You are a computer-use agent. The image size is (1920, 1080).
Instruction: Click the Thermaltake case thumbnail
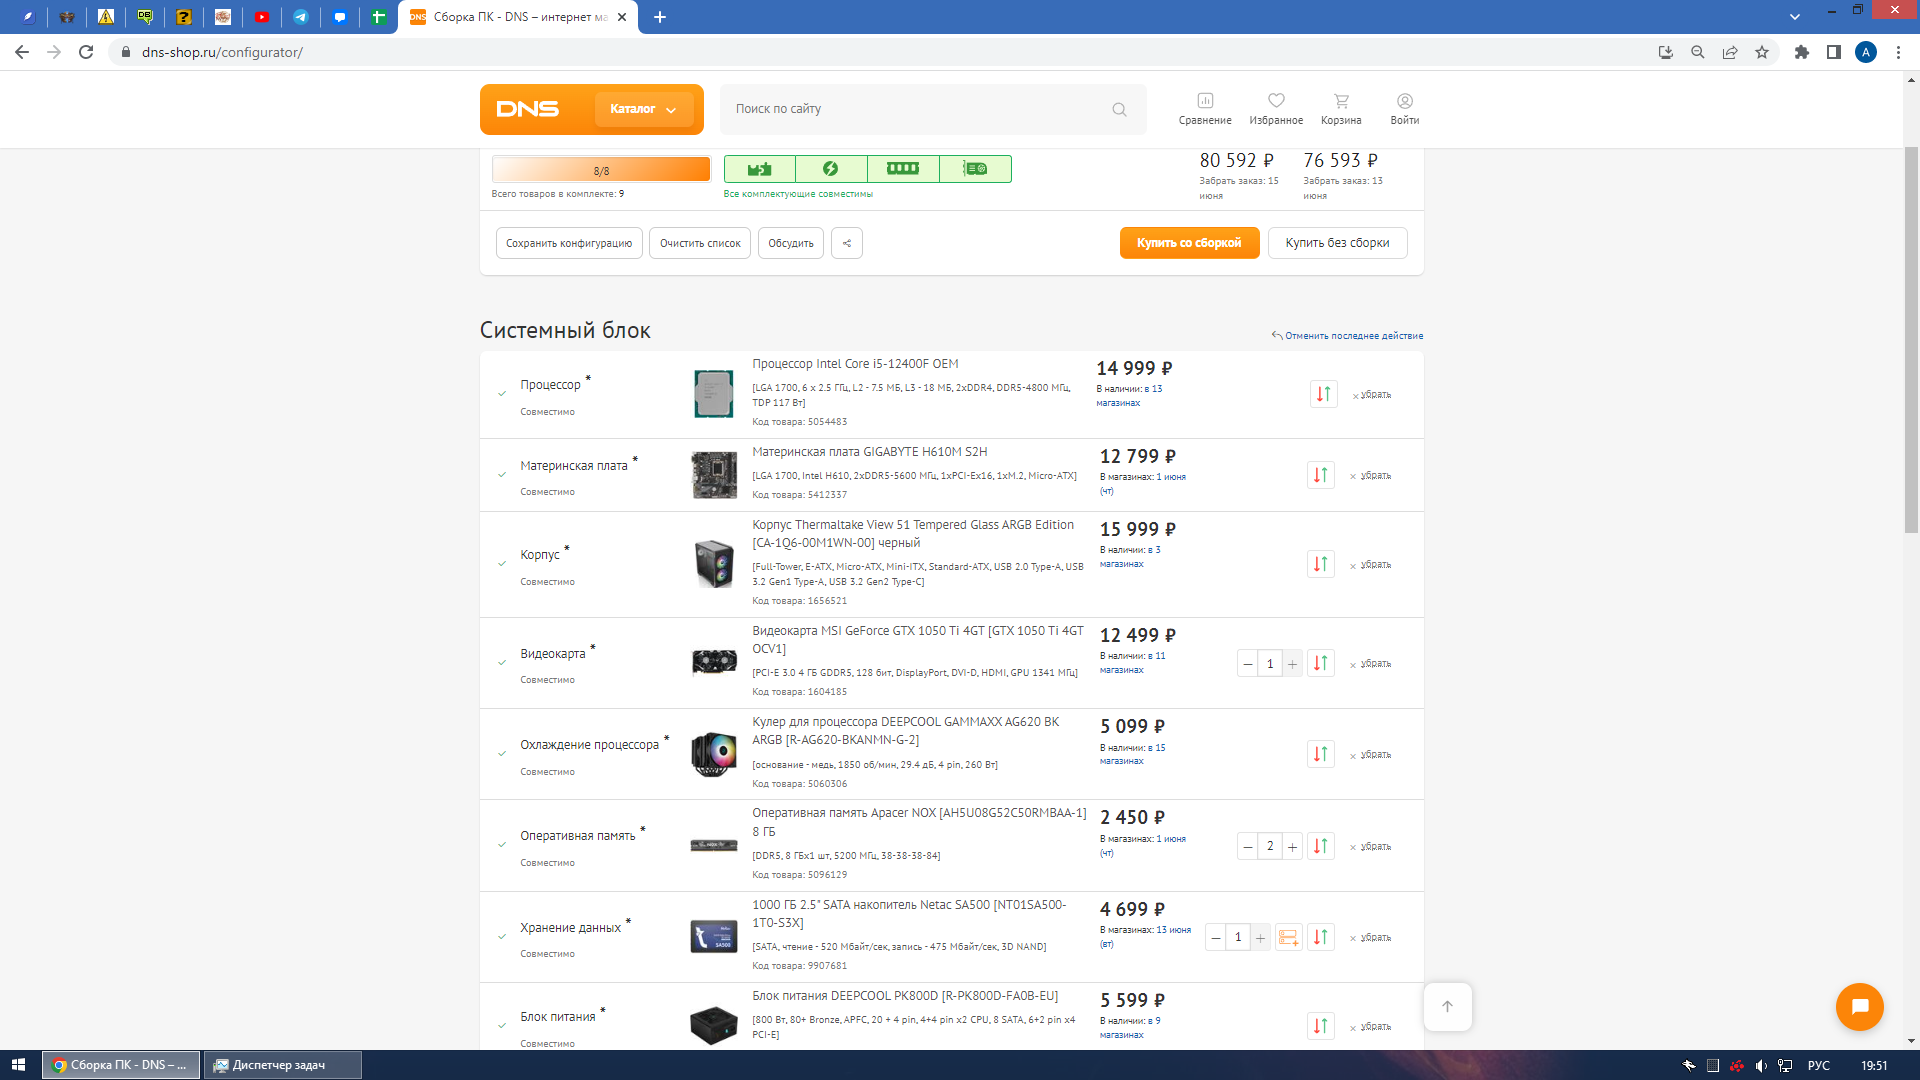(714, 564)
